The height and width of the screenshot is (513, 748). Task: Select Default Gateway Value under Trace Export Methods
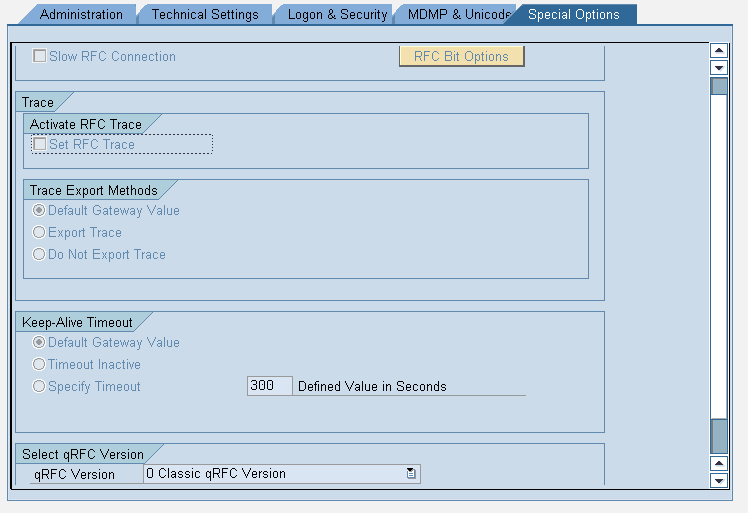[39, 211]
